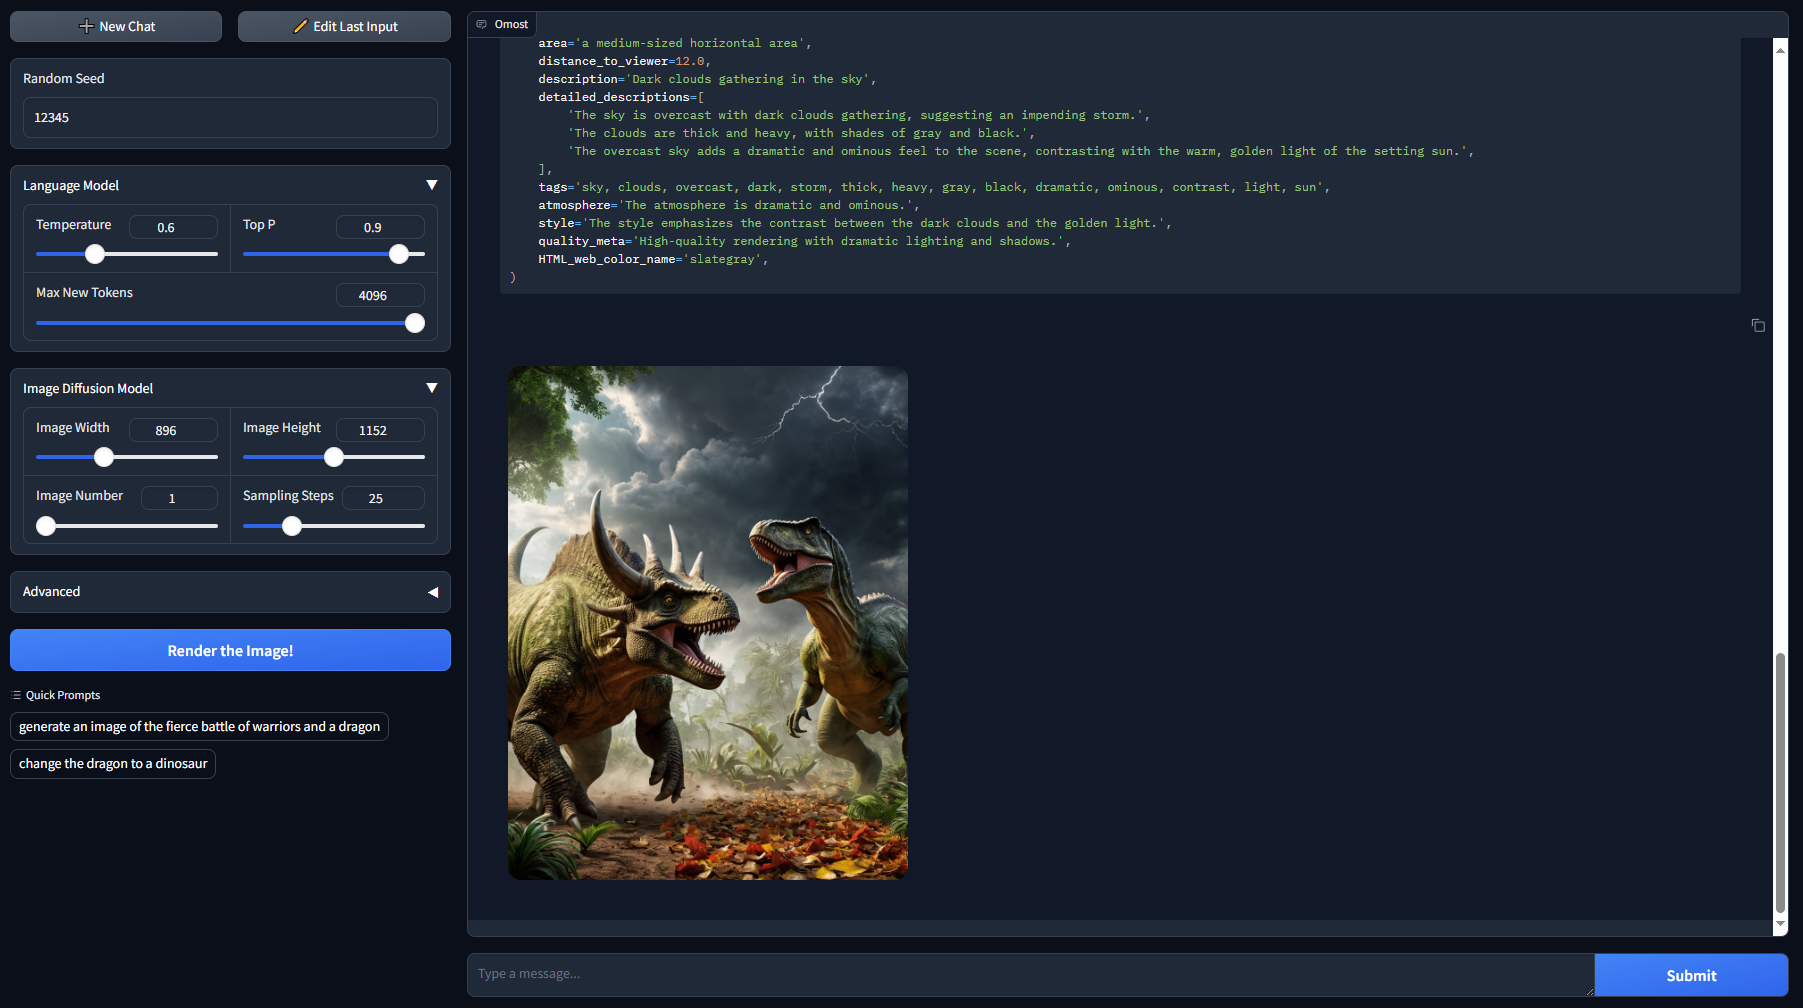Focus the 'Type a message...' text box
The image size is (1803, 1008).
point(1030,974)
